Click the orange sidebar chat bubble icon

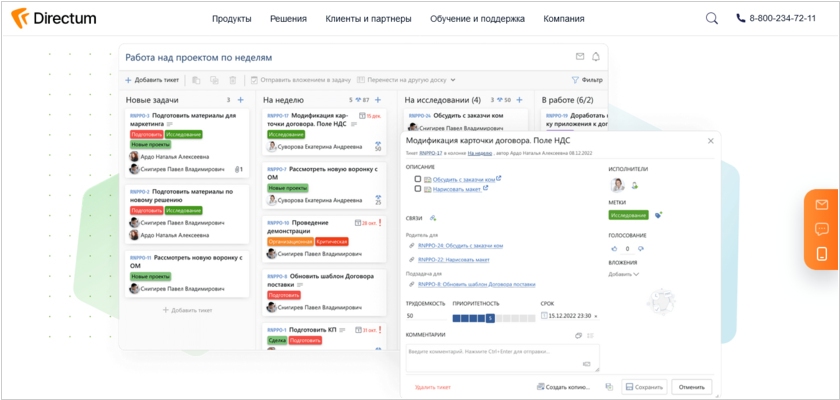(821, 229)
